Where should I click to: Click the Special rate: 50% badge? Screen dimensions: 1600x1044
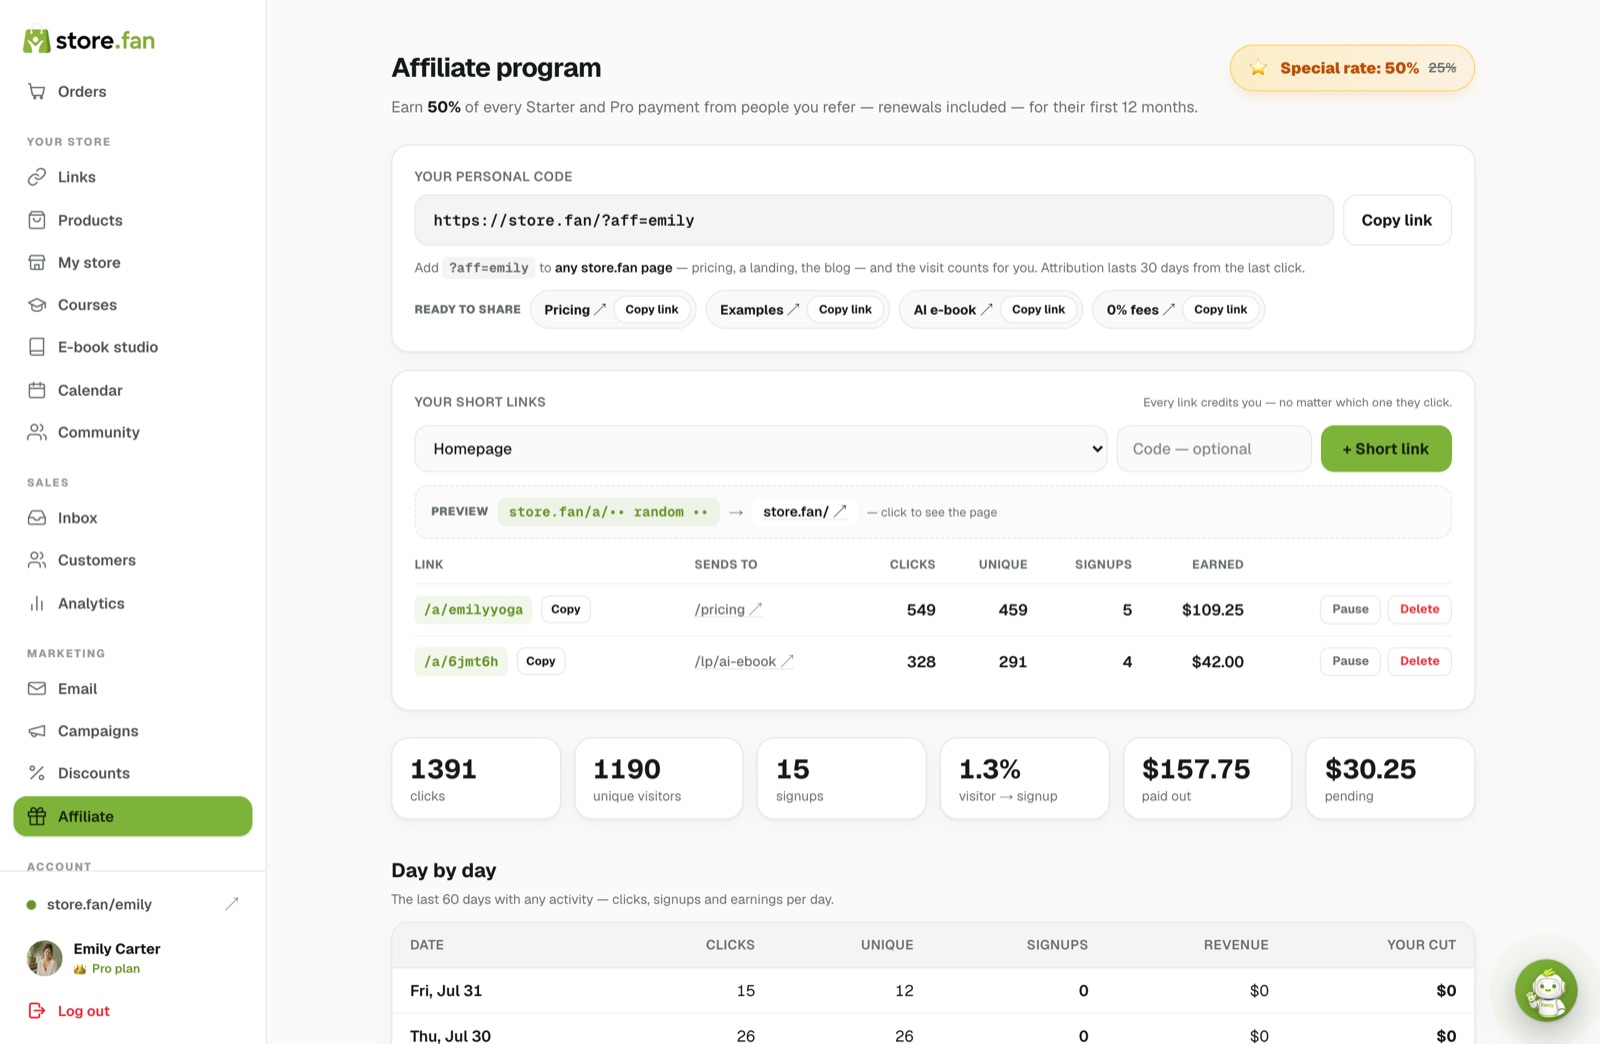tap(1352, 68)
